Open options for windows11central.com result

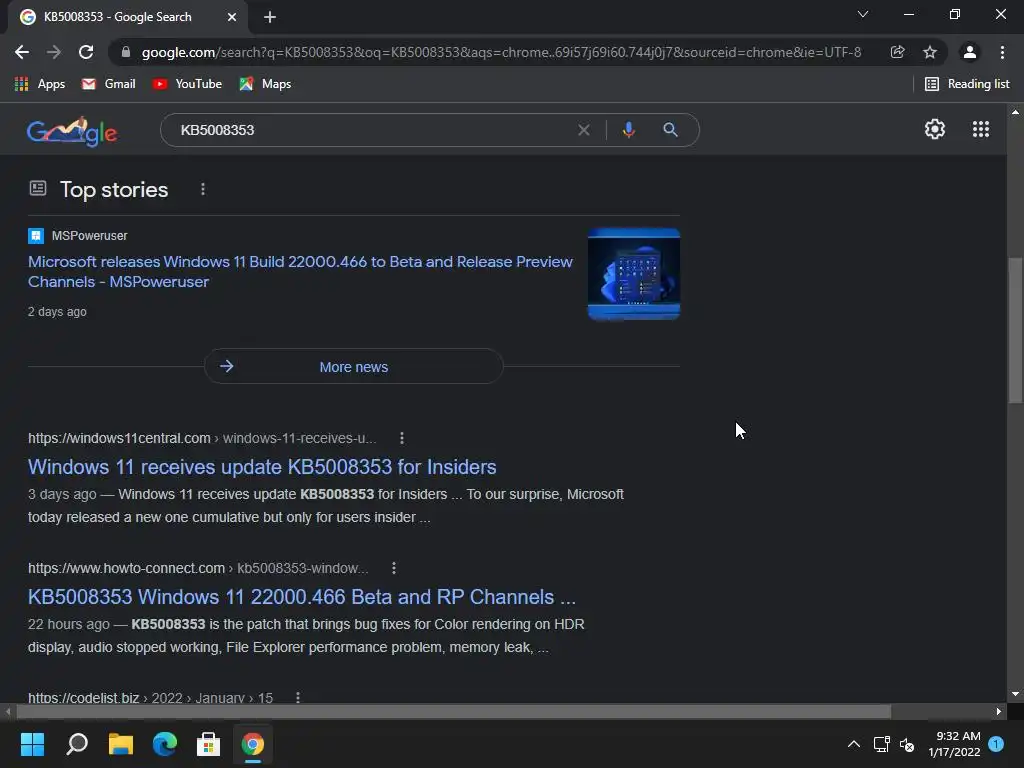(402, 438)
